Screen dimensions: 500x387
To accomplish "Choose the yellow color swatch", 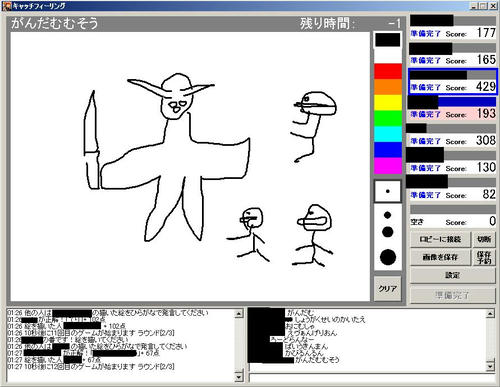I will (x=388, y=103).
